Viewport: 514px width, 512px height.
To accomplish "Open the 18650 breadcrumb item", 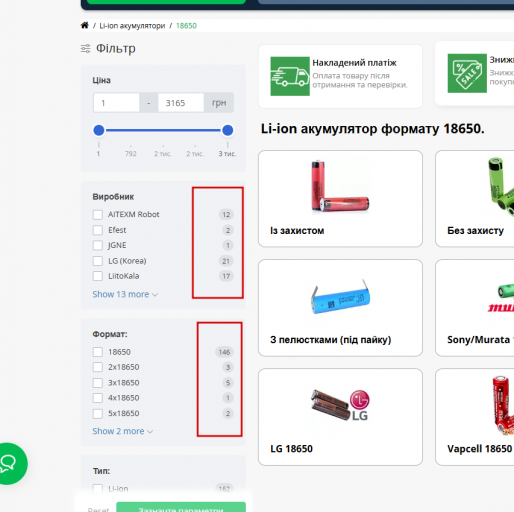I will click(186, 26).
